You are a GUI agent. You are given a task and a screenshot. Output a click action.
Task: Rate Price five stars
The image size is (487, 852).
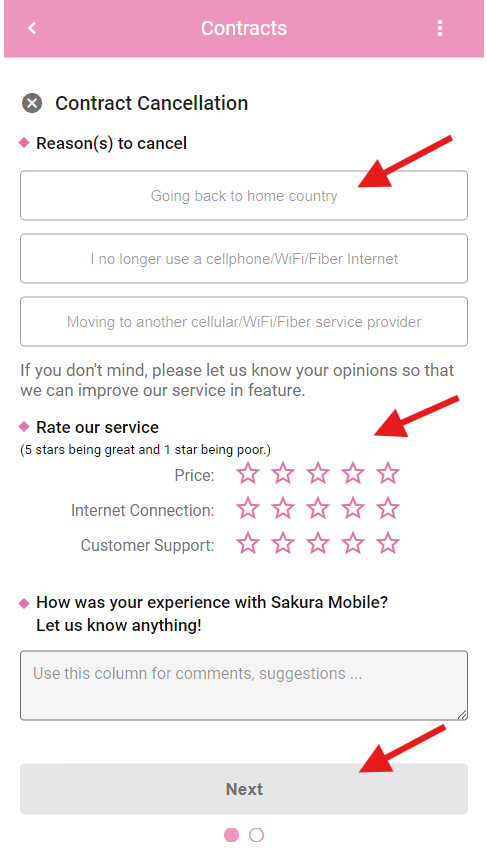click(x=388, y=474)
